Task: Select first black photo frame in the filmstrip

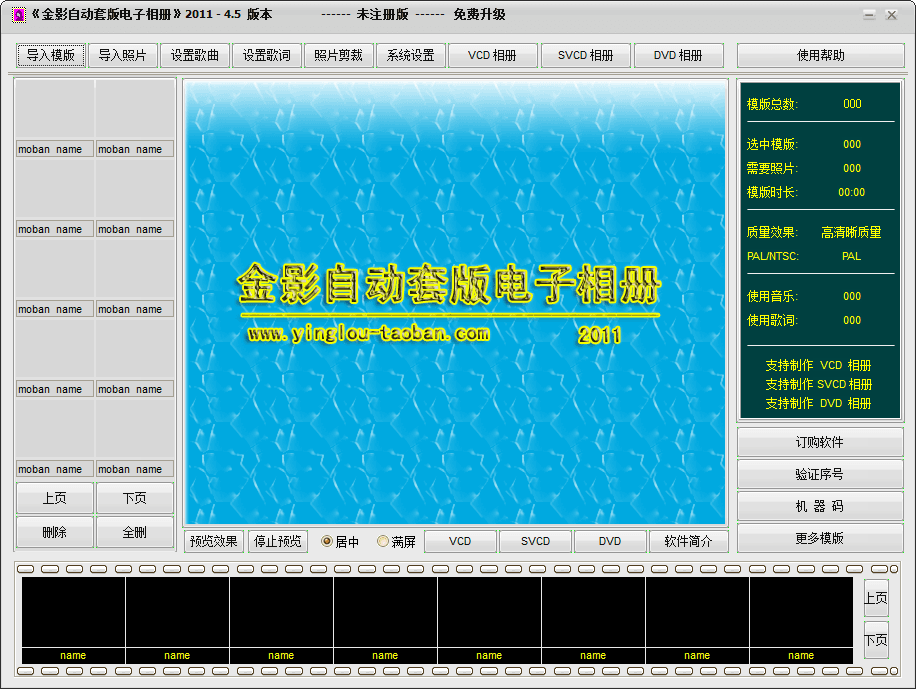Action: (74, 612)
